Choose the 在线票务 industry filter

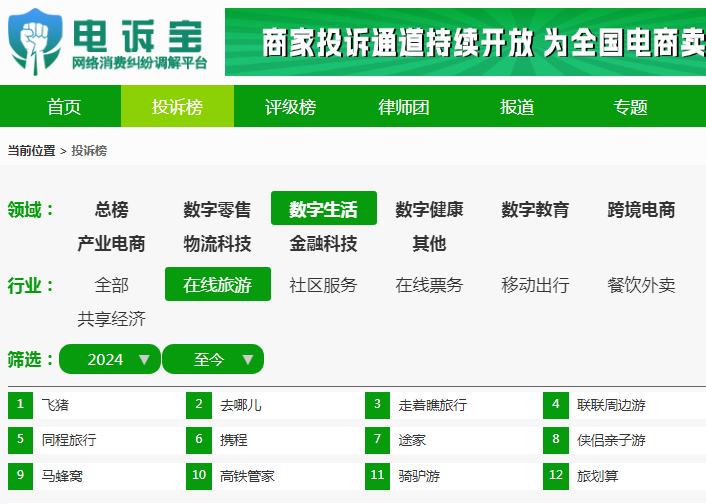430,285
